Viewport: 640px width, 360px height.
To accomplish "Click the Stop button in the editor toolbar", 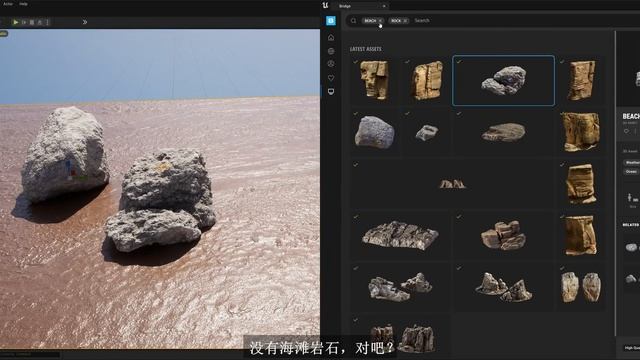I will coord(32,22).
